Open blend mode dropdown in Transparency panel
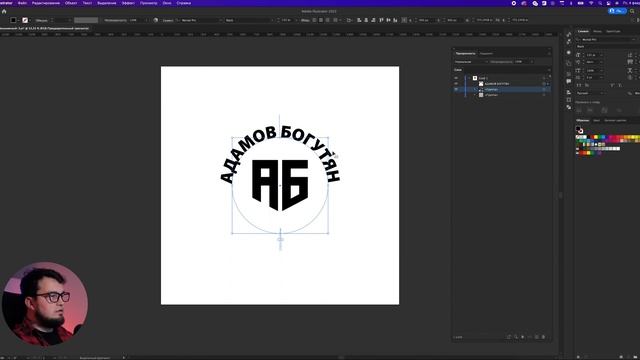This screenshot has height=360, width=640. (x=471, y=62)
